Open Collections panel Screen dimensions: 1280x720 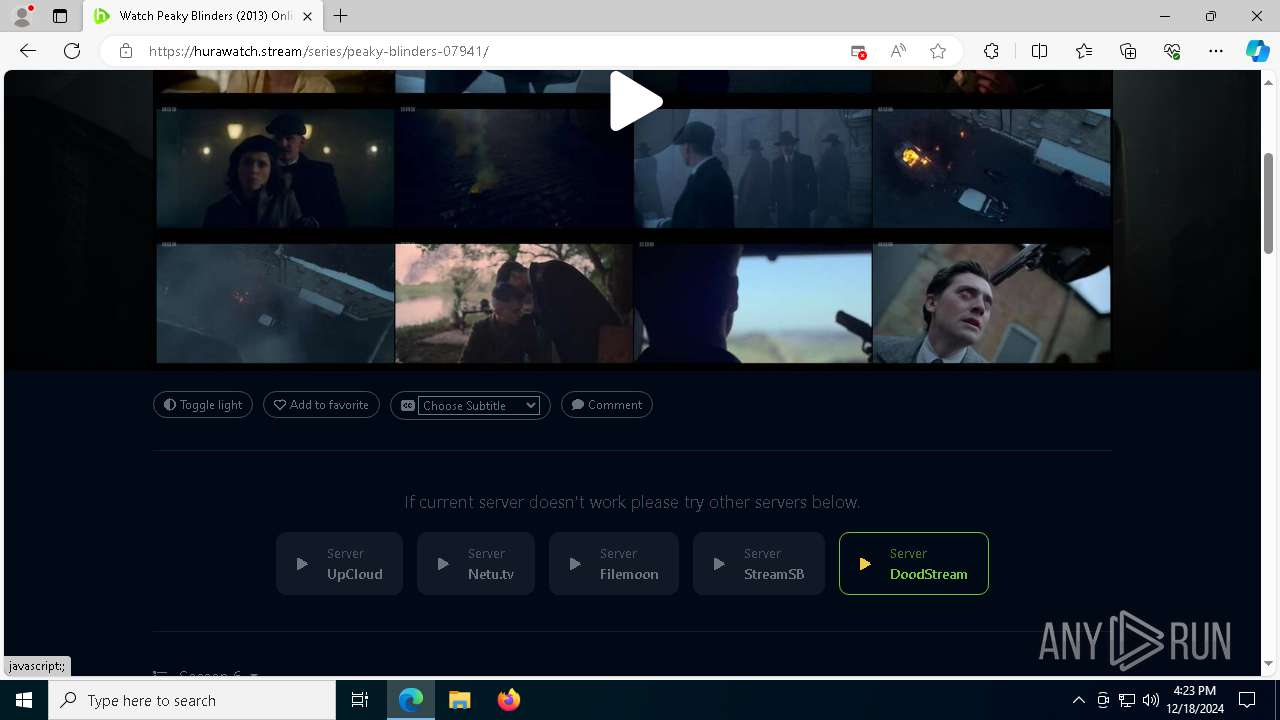[1128, 51]
